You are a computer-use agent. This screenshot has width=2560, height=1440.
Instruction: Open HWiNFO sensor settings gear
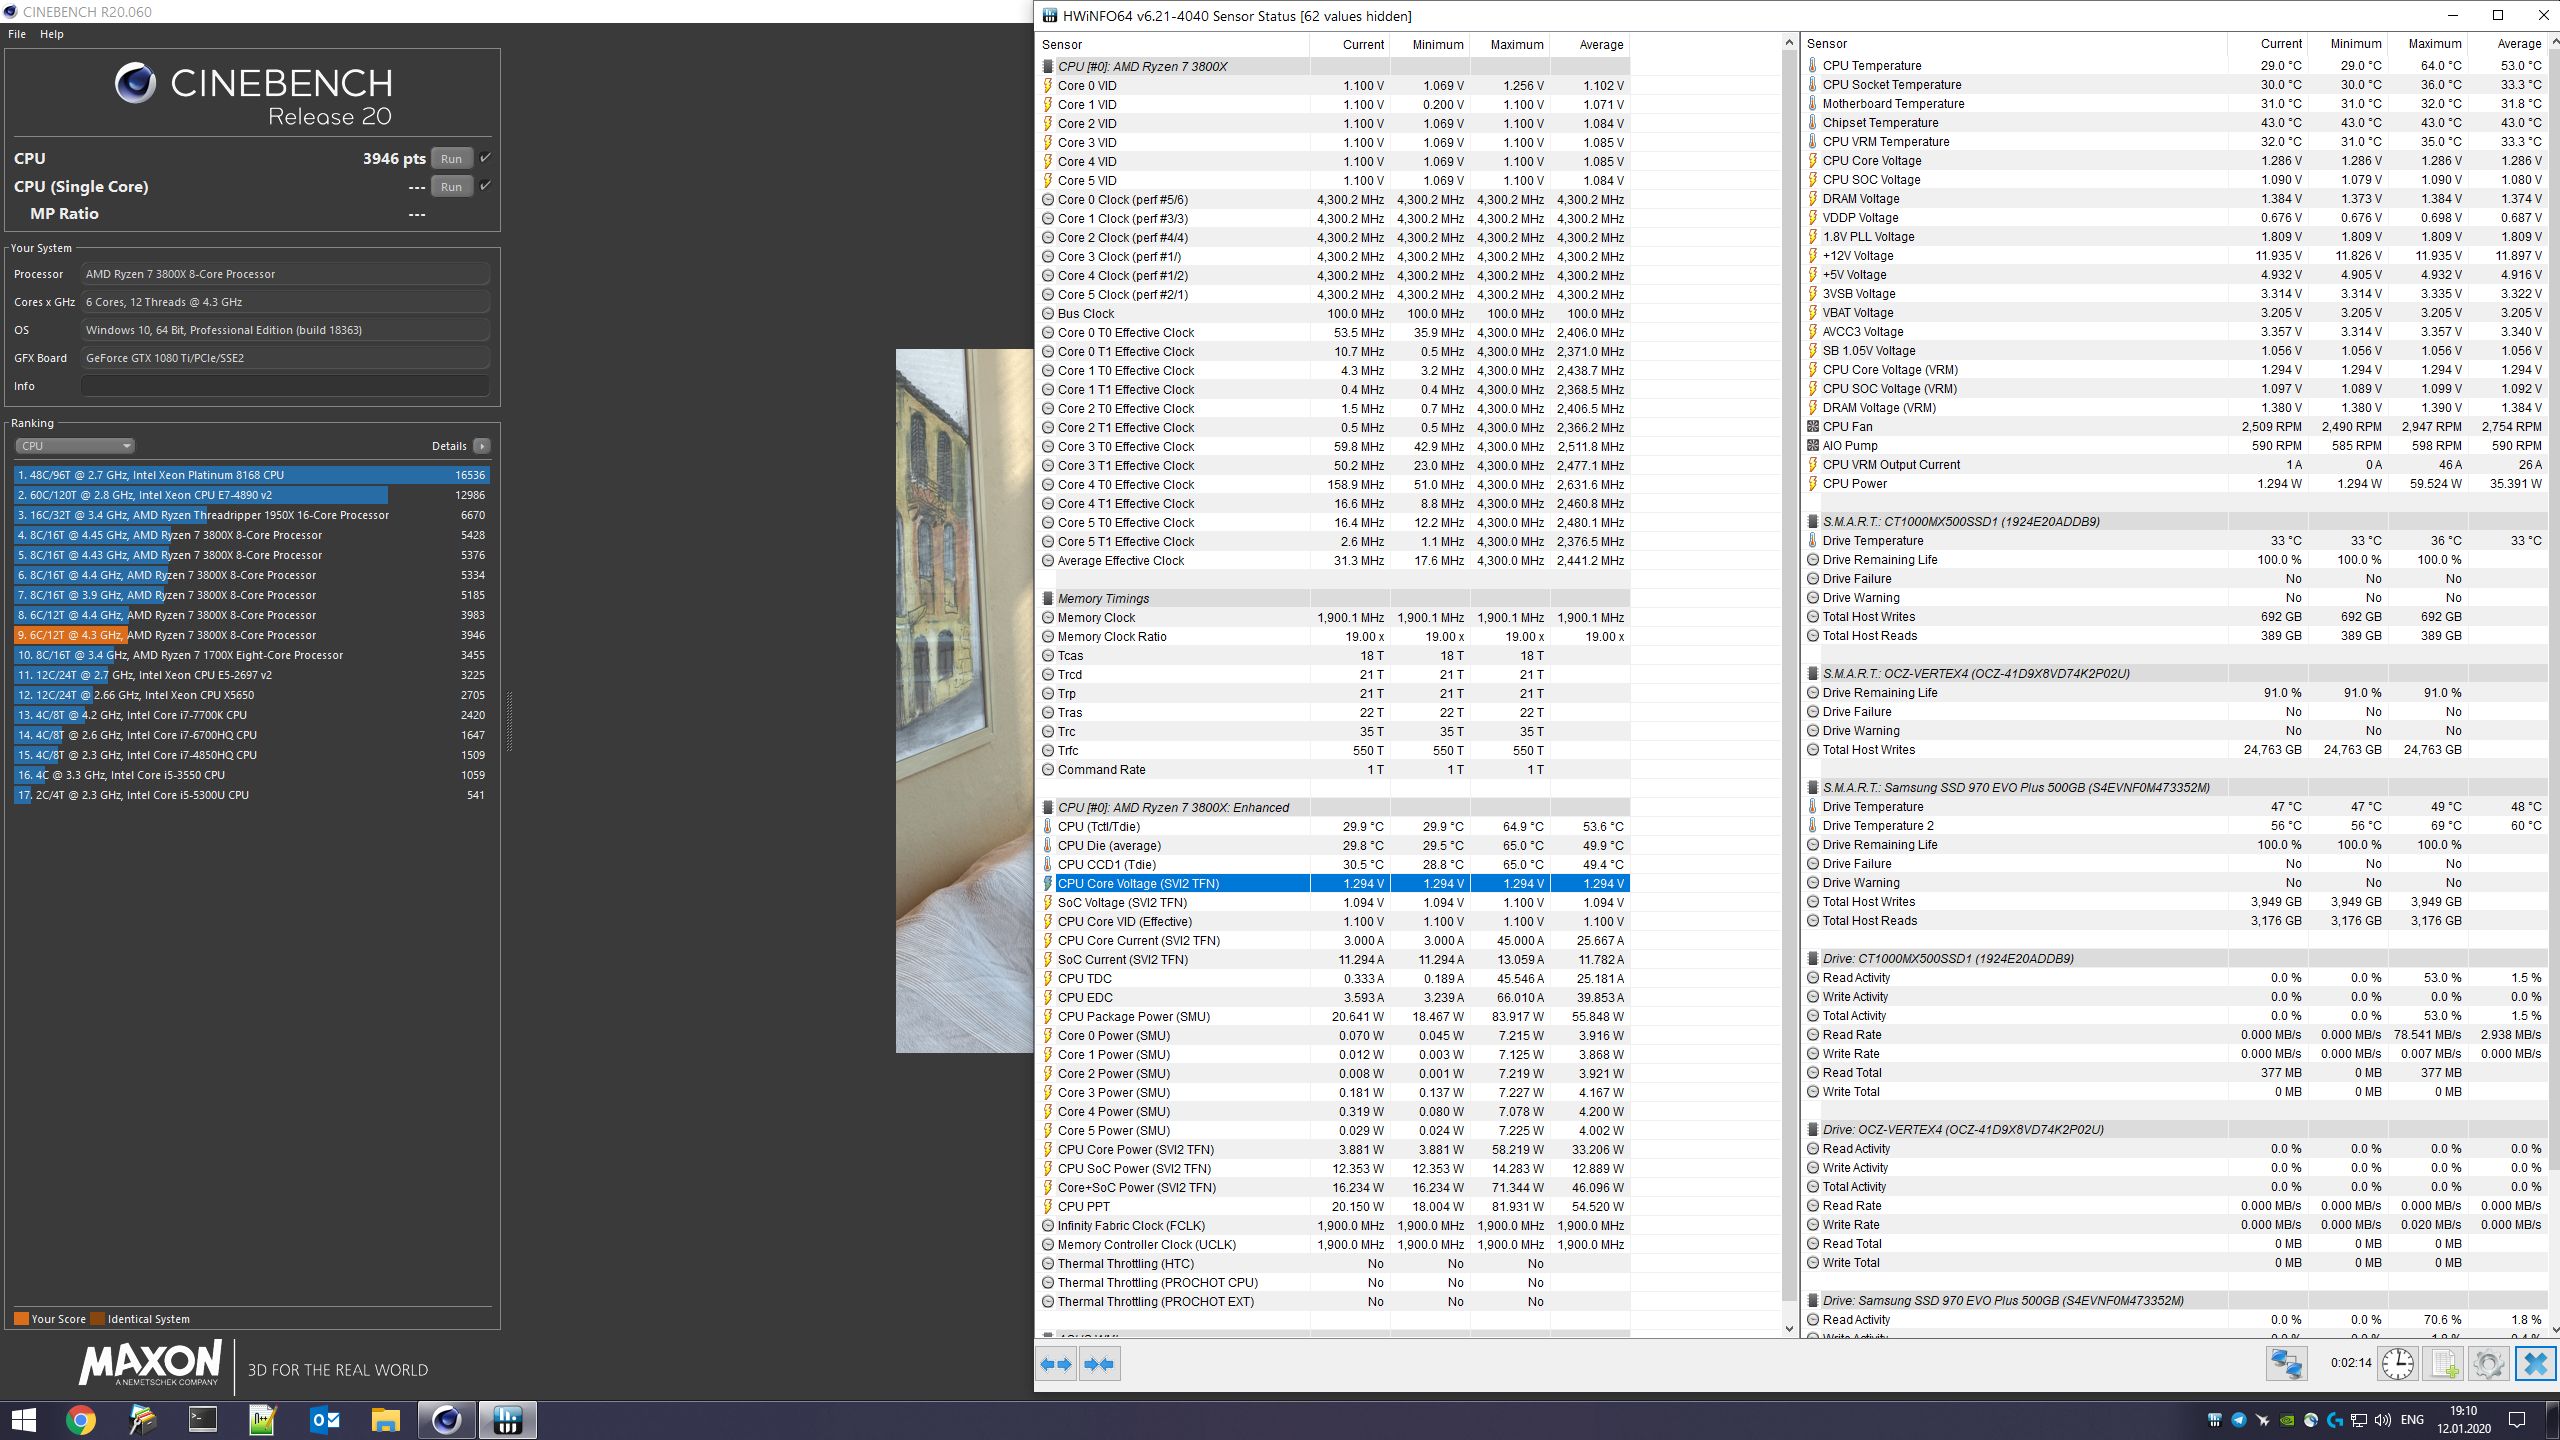point(2488,1364)
